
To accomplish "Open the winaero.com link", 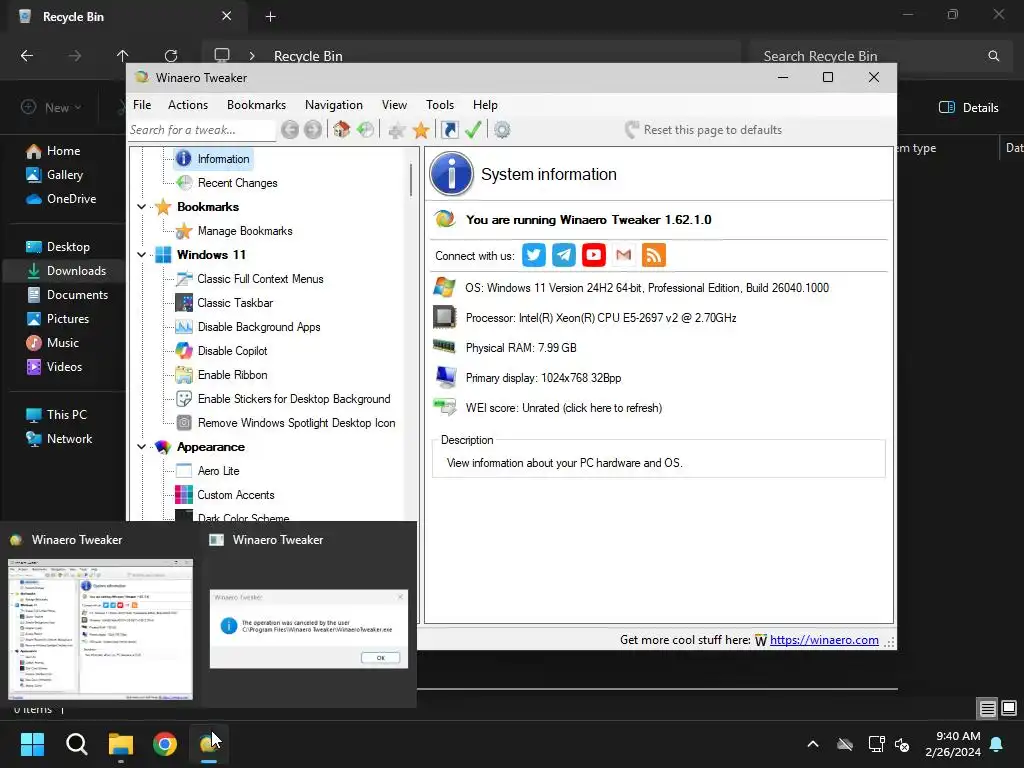I will point(824,640).
